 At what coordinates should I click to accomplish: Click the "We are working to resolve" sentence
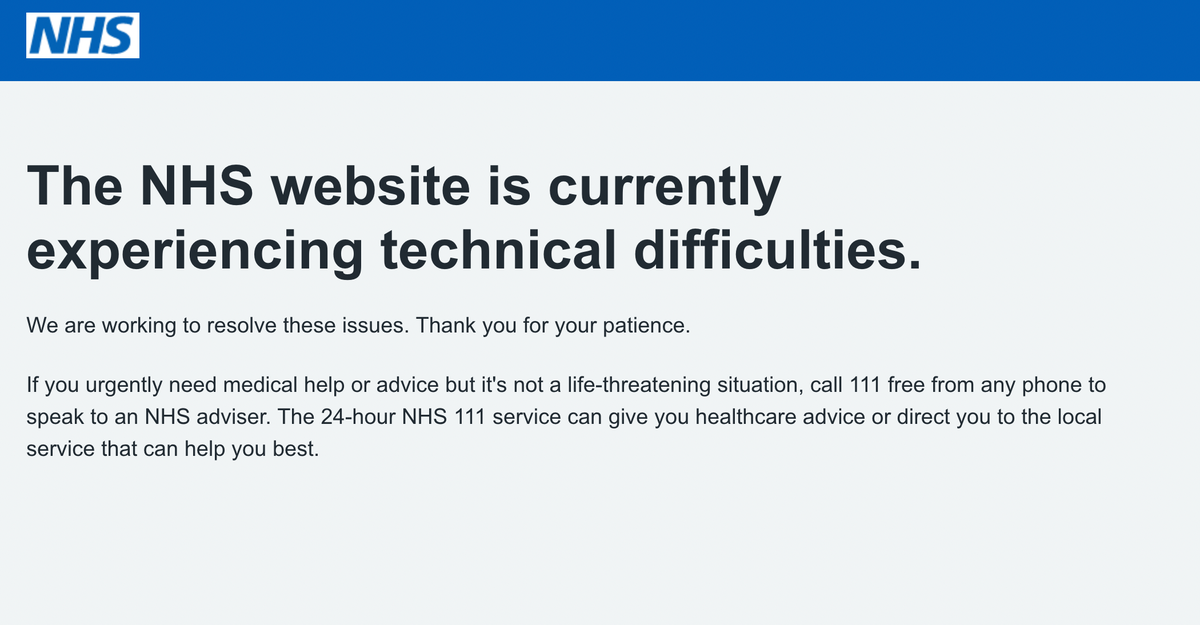(x=218, y=327)
